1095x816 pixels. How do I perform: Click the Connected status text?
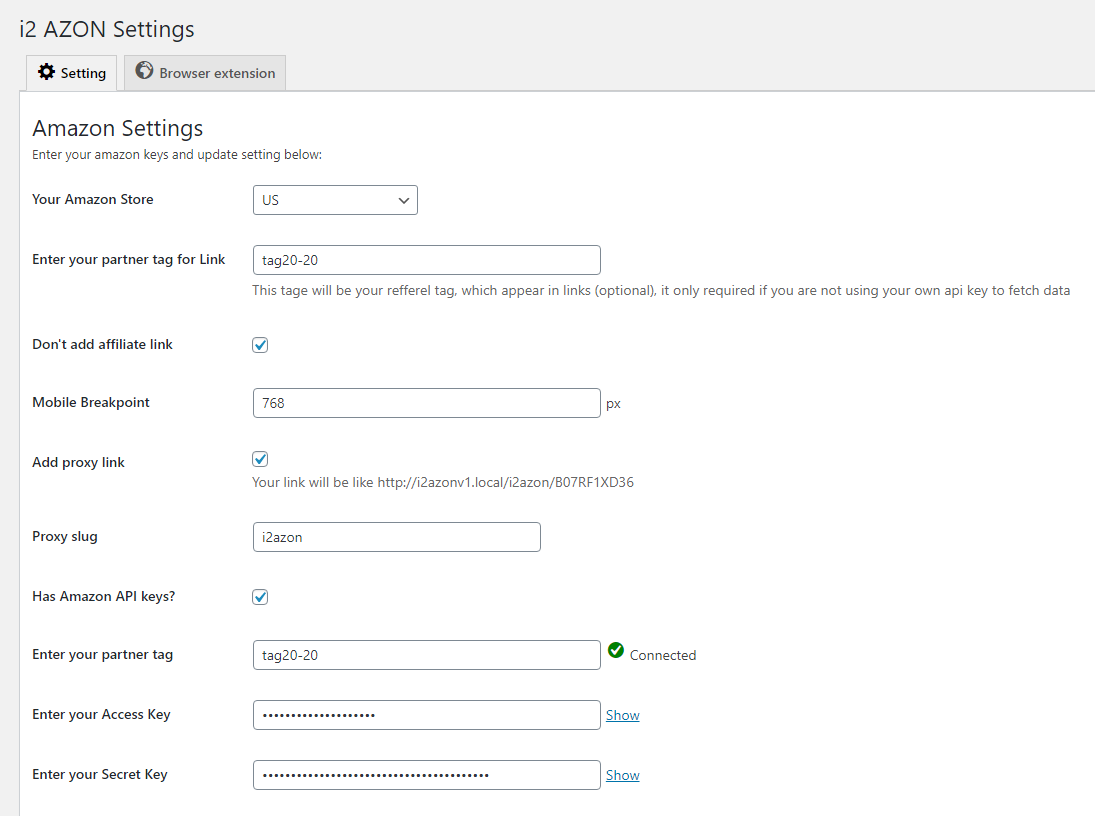pos(662,655)
